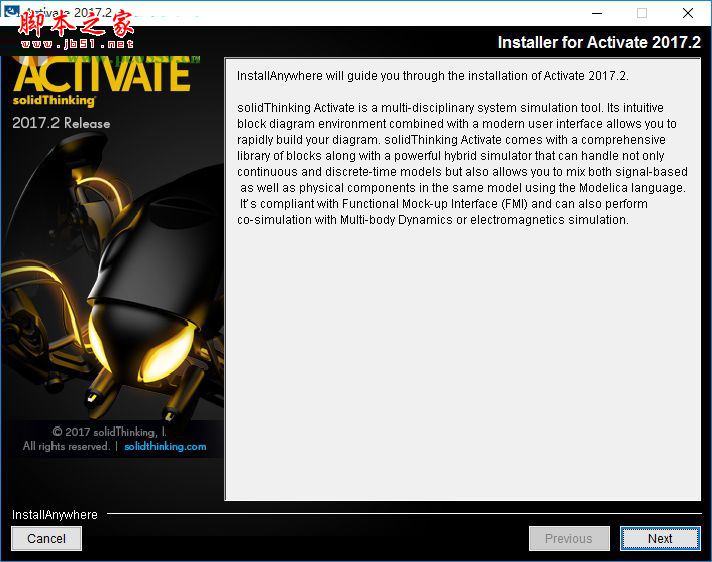Click the 'All rights reserved.' text
The height and width of the screenshot is (562, 712).
[x=66, y=446]
